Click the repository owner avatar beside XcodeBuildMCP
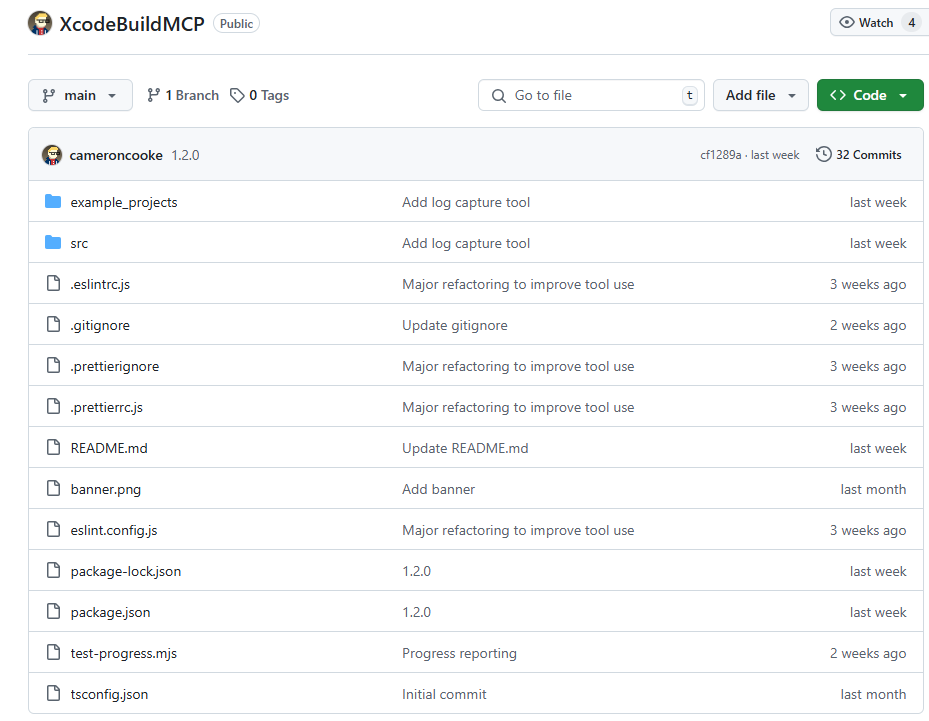The image size is (929, 721). (x=40, y=23)
